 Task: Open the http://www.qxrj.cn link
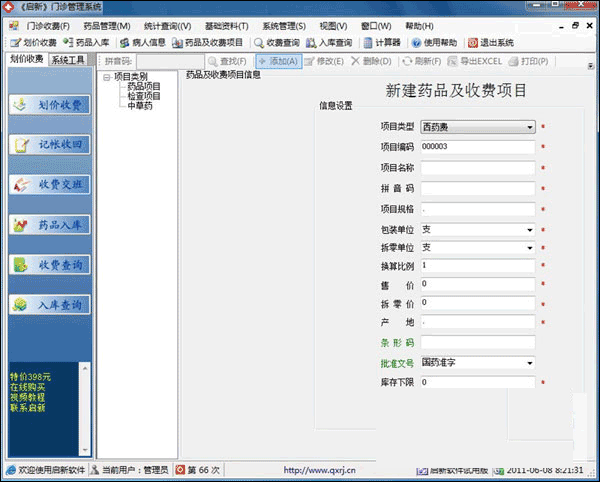(x=320, y=470)
